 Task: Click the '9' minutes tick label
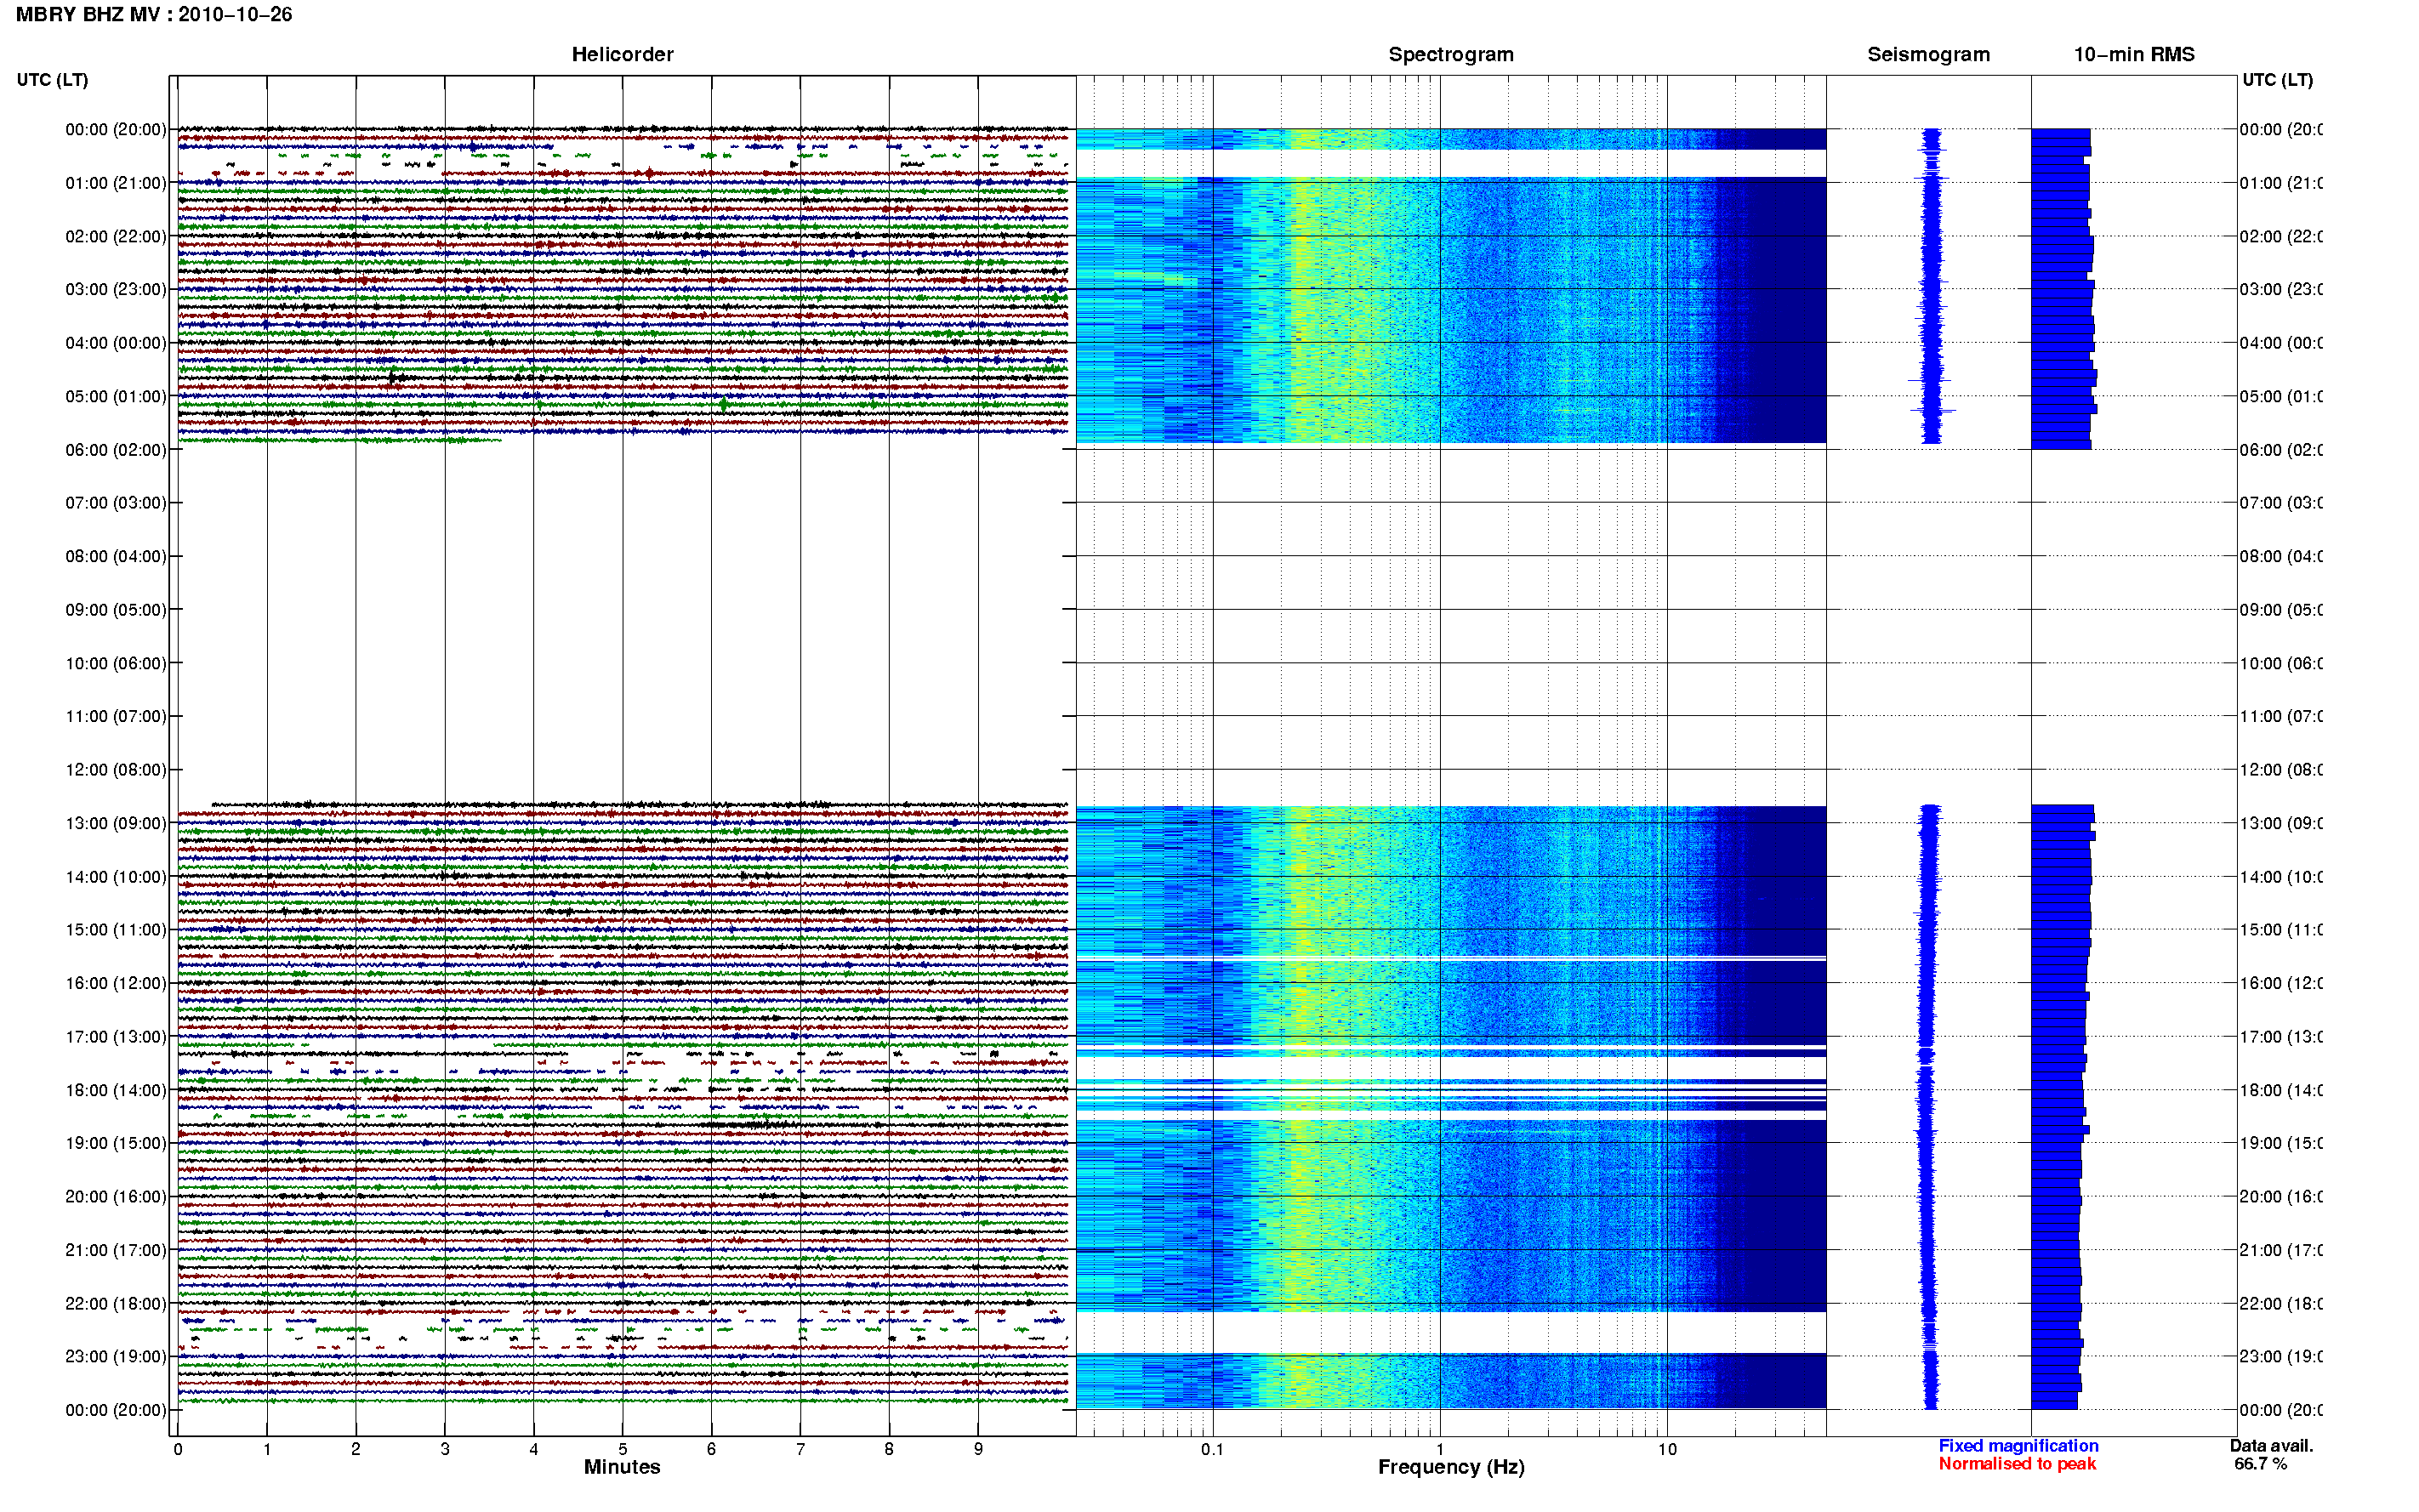978,1449
